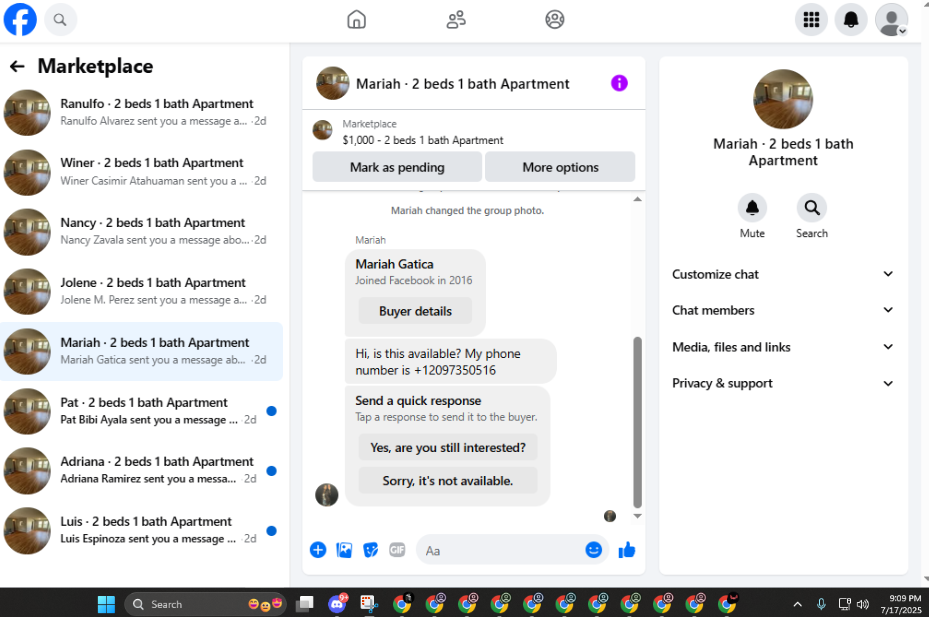Open the Friends icon in top bar

(x=456, y=20)
